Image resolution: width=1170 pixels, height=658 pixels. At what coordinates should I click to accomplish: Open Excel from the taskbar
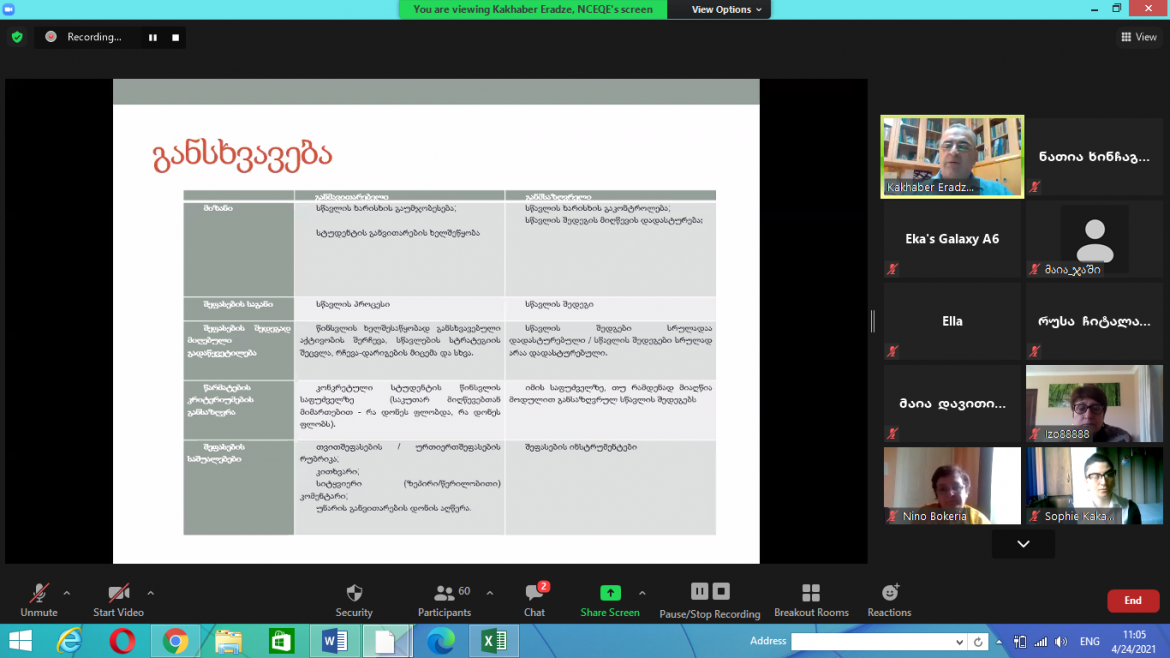(x=493, y=641)
